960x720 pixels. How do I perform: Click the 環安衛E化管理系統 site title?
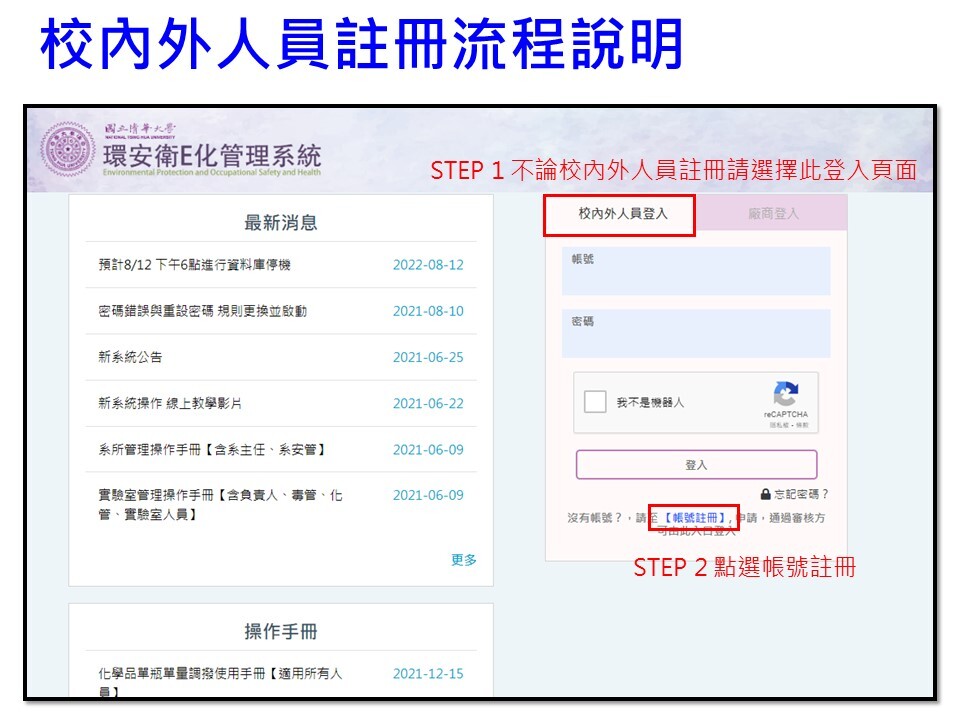pos(212,157)
